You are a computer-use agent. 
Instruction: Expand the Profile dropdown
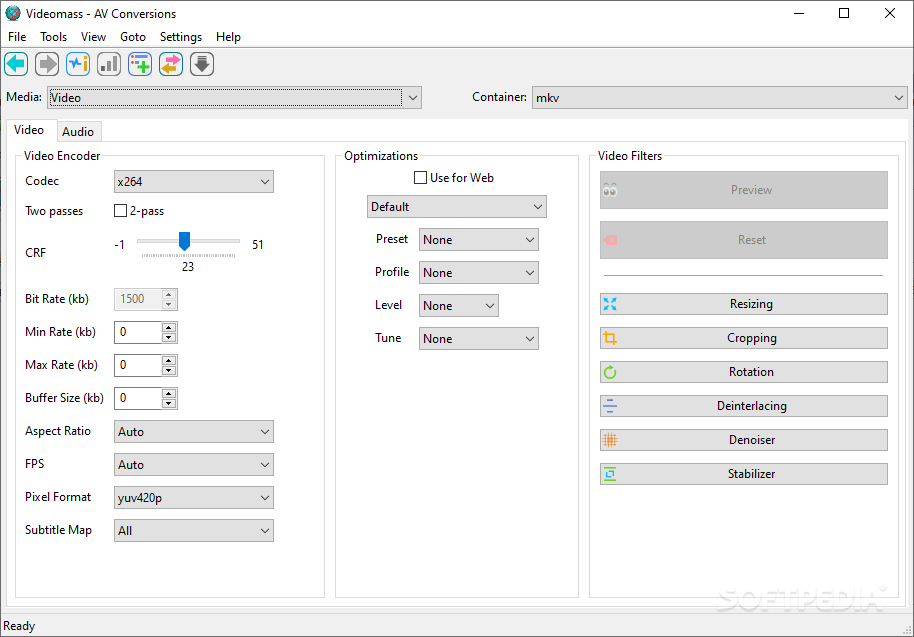coord(479,273)
